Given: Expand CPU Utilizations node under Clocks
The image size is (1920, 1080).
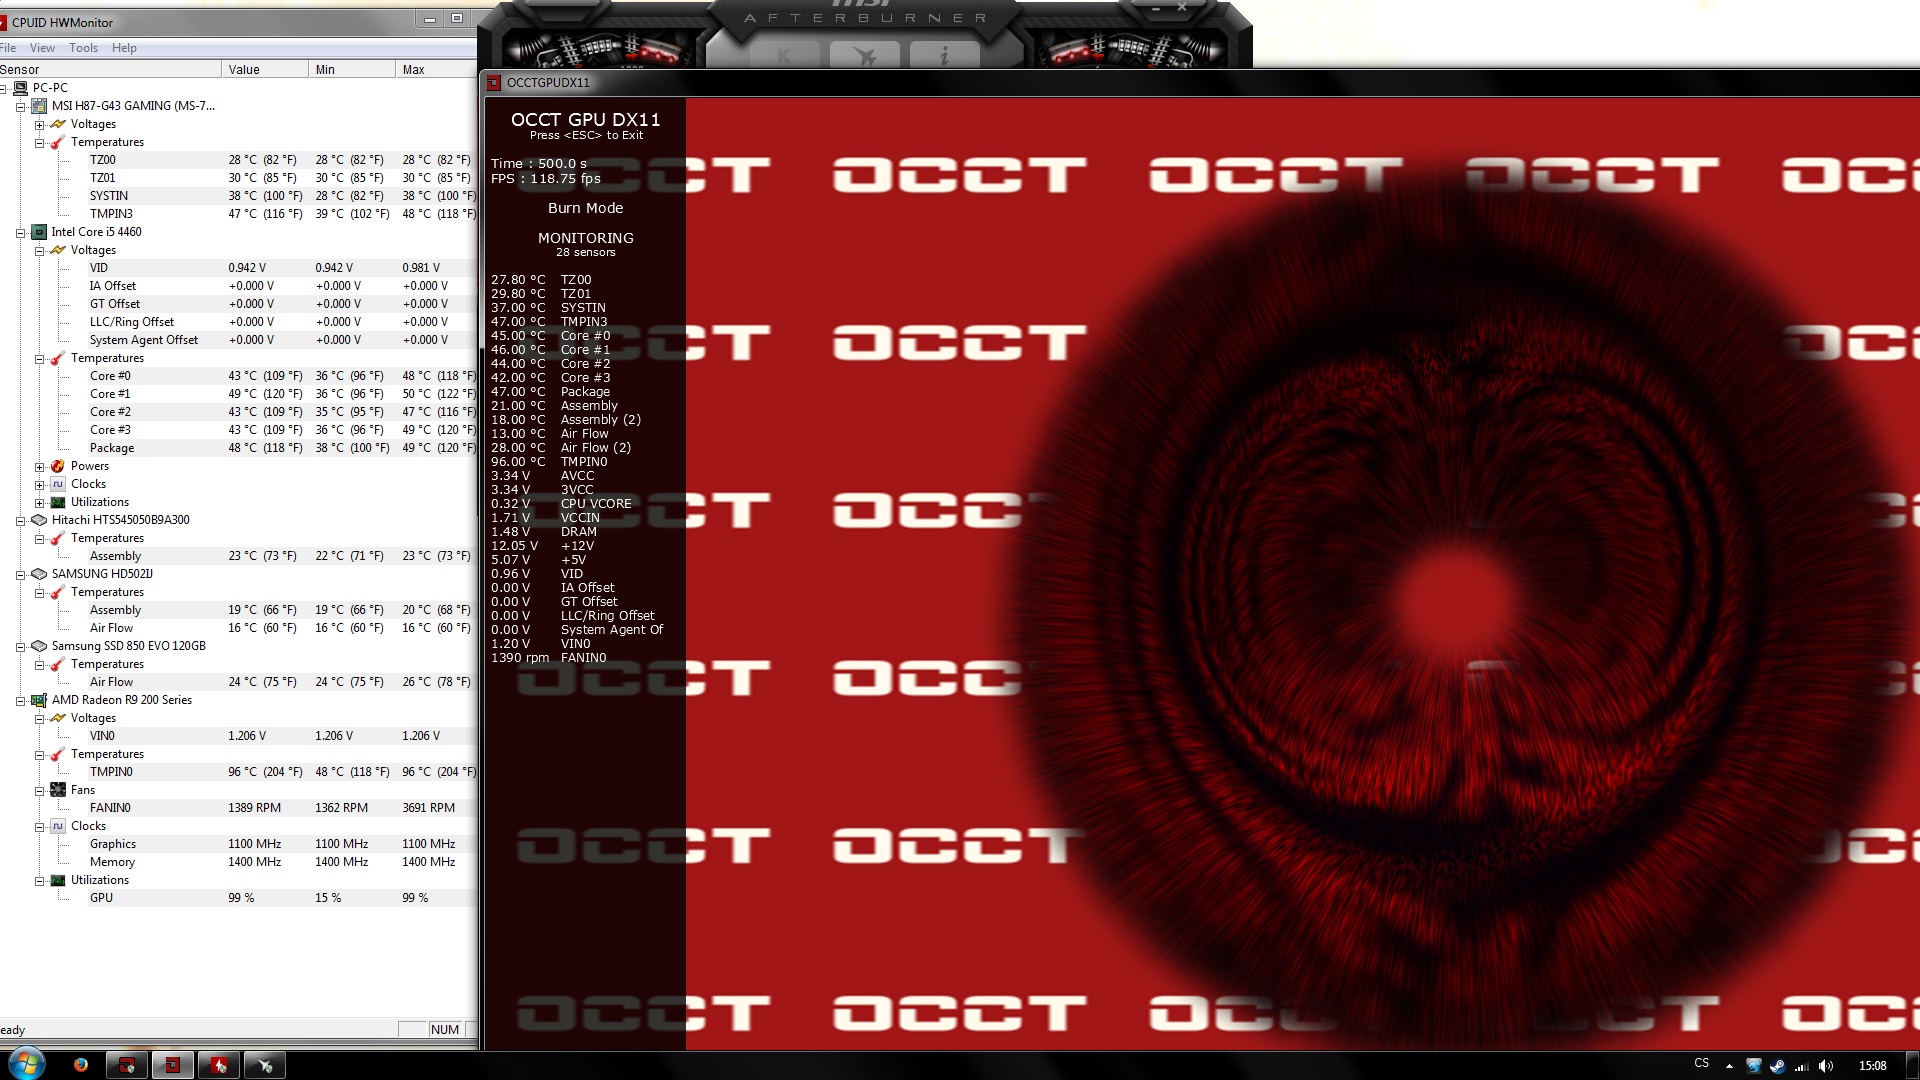Looking at the screenshot, I should (39, 502).
